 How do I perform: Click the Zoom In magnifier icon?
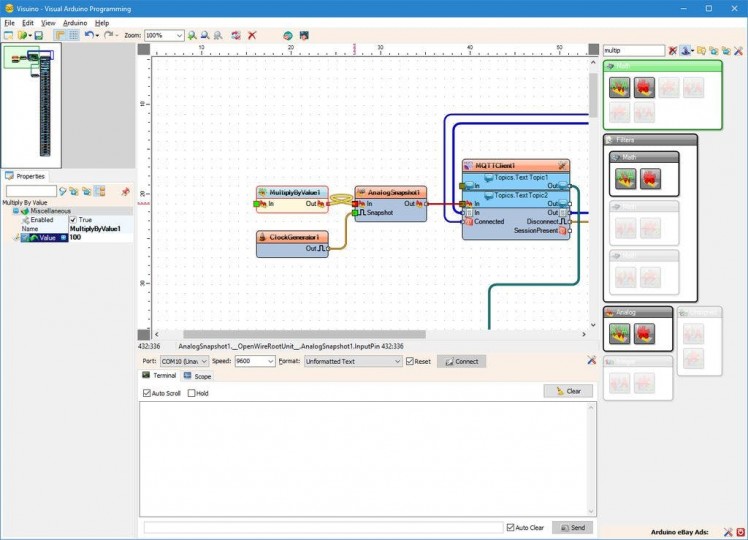[193, 35]
